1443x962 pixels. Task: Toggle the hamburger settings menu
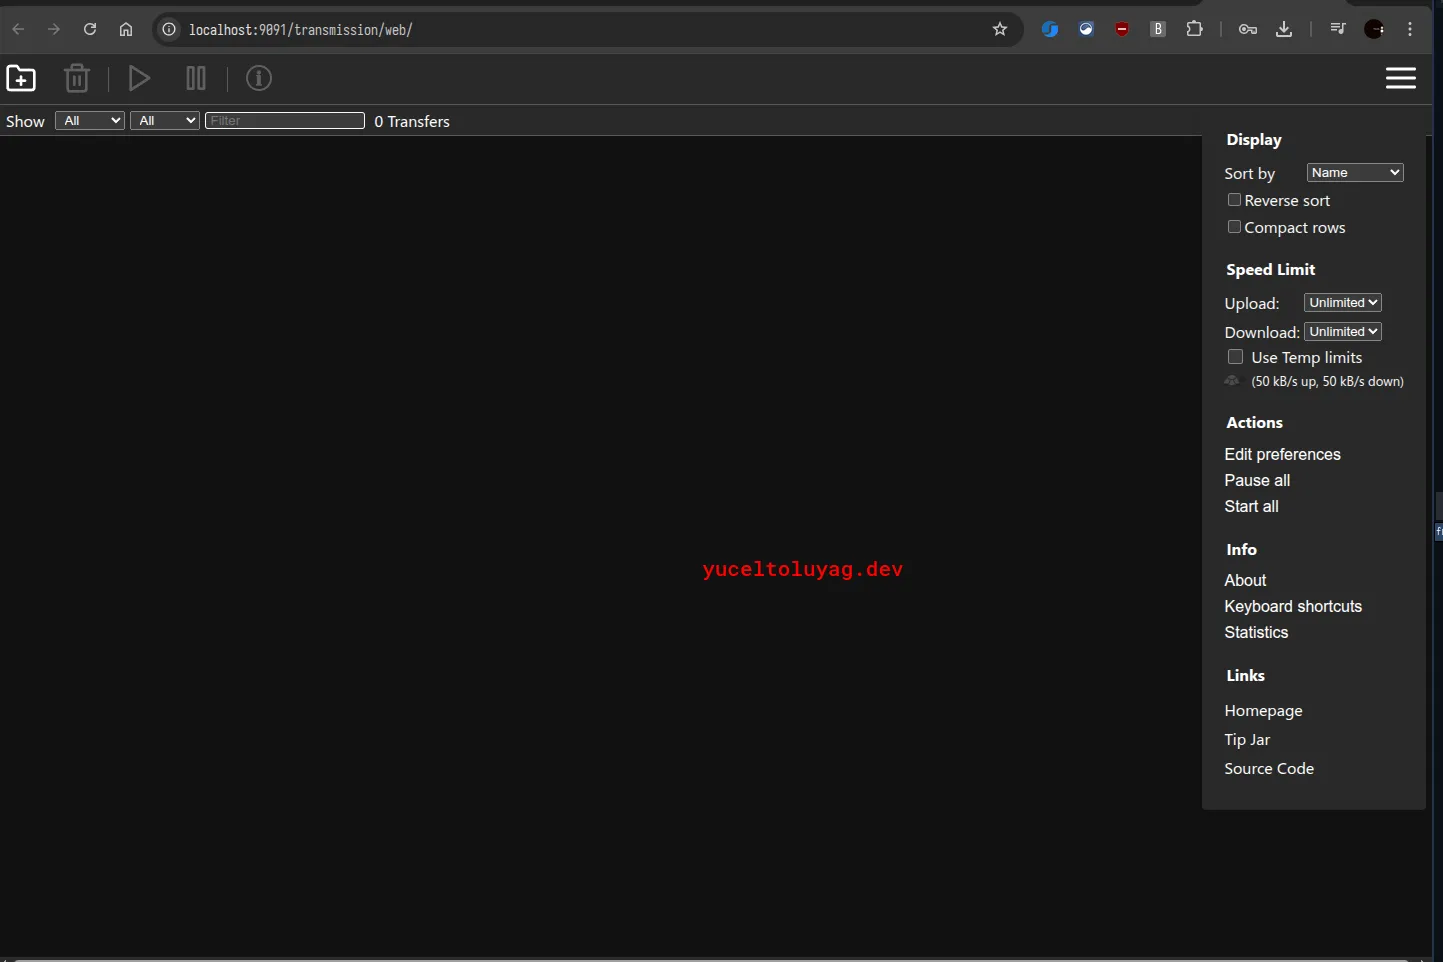tap(1401, 78)
